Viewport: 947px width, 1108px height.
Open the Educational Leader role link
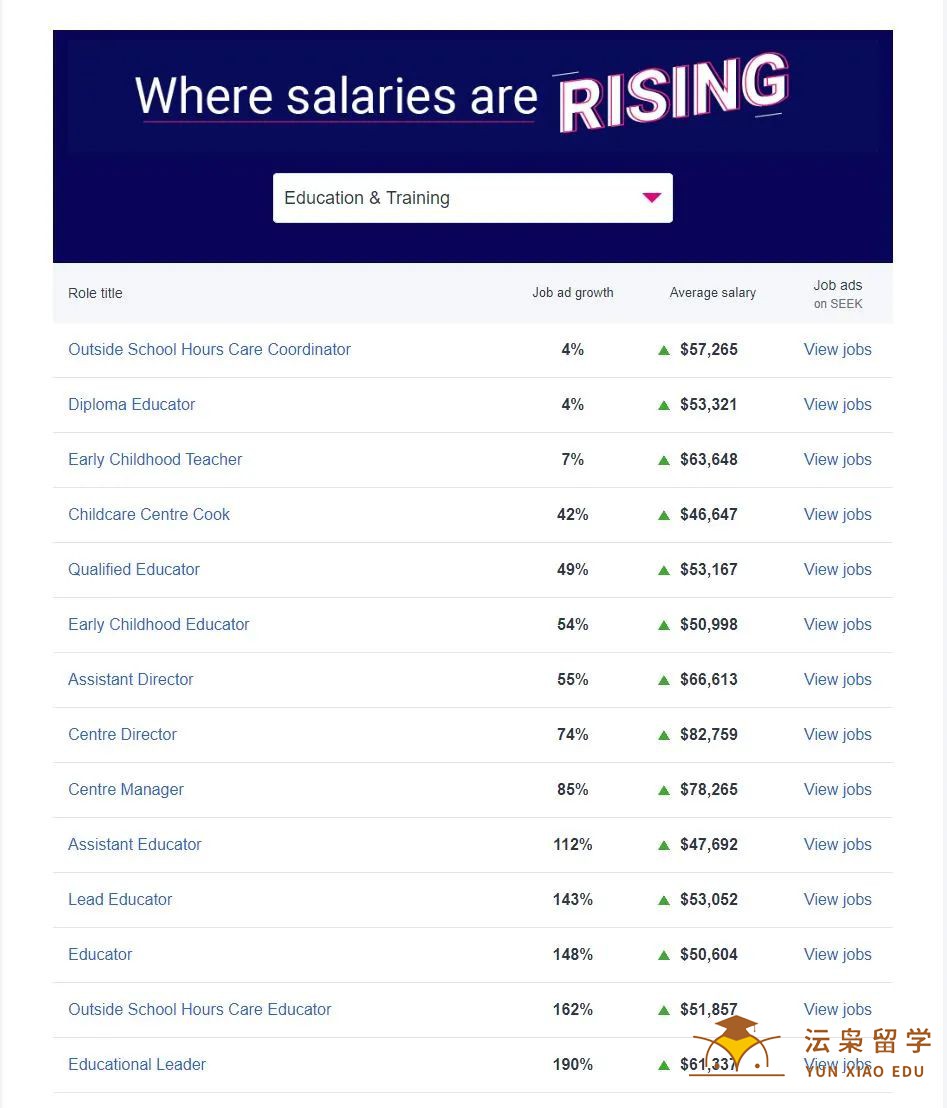[137, 1064]
